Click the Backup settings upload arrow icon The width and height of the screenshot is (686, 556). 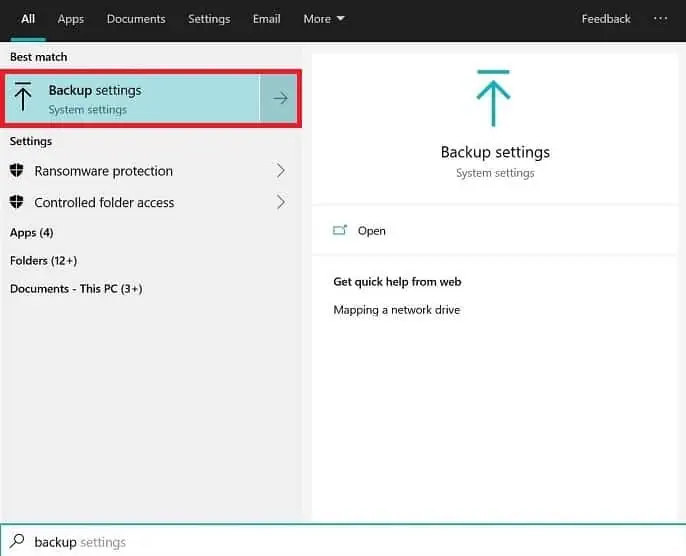pos(23,97)
